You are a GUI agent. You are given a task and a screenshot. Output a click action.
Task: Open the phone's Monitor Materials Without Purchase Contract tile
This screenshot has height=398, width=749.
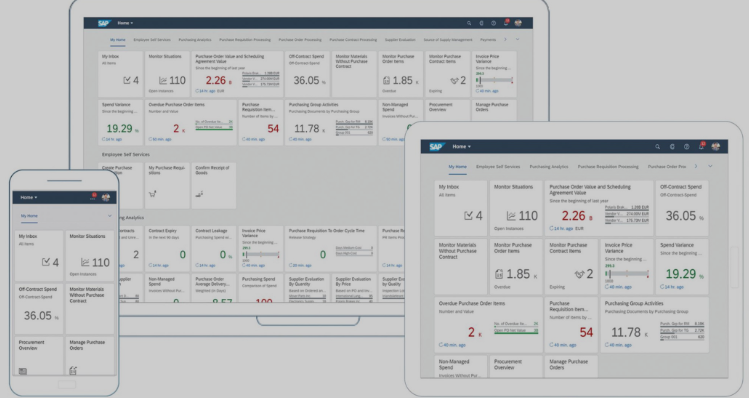(x=89, y=308)
